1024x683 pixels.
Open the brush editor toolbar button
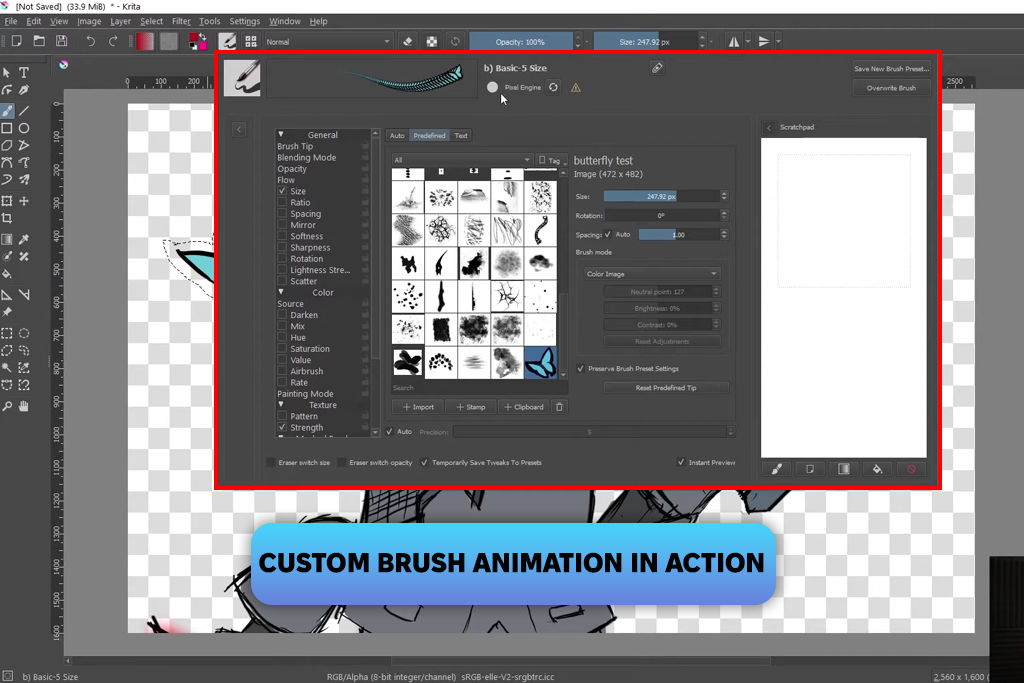tap(227, 42)
